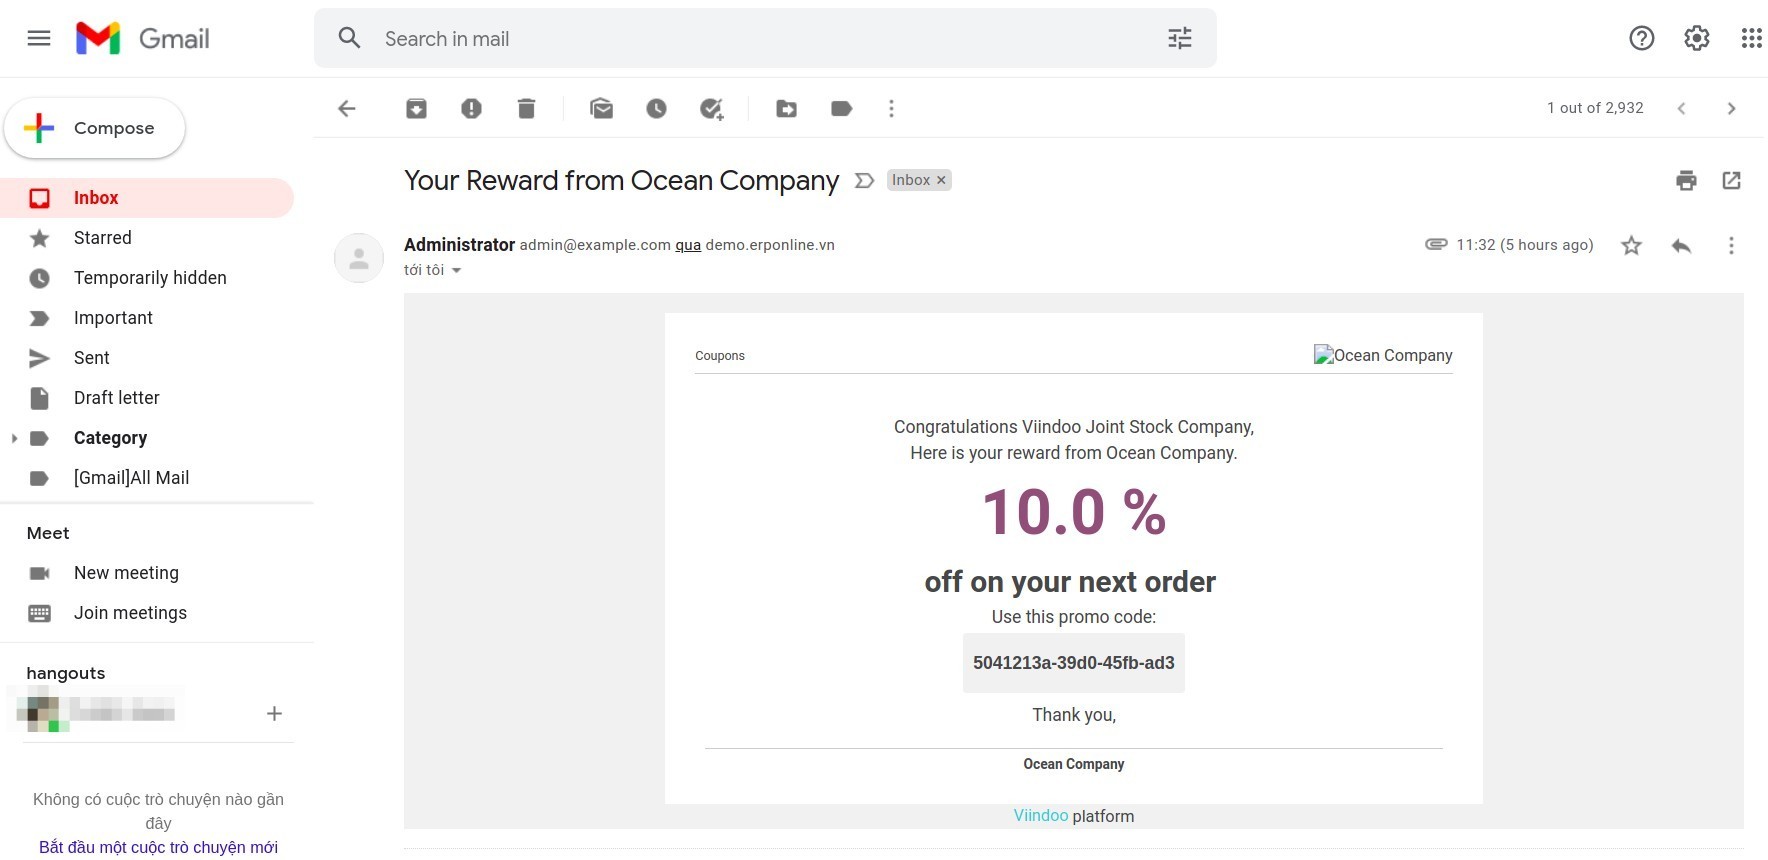Open the Inbox folder
Viewport: 1768px width, 860px height.
[147, 198]
